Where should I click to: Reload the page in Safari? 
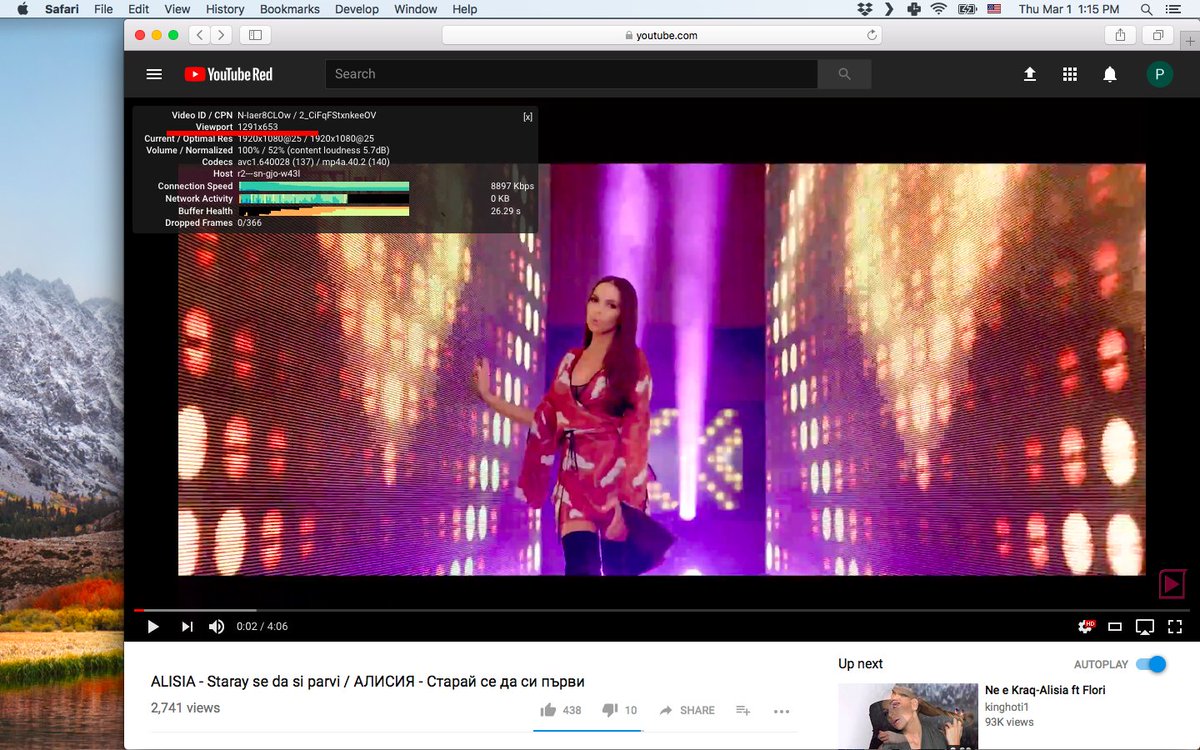(x=872, y=35)
